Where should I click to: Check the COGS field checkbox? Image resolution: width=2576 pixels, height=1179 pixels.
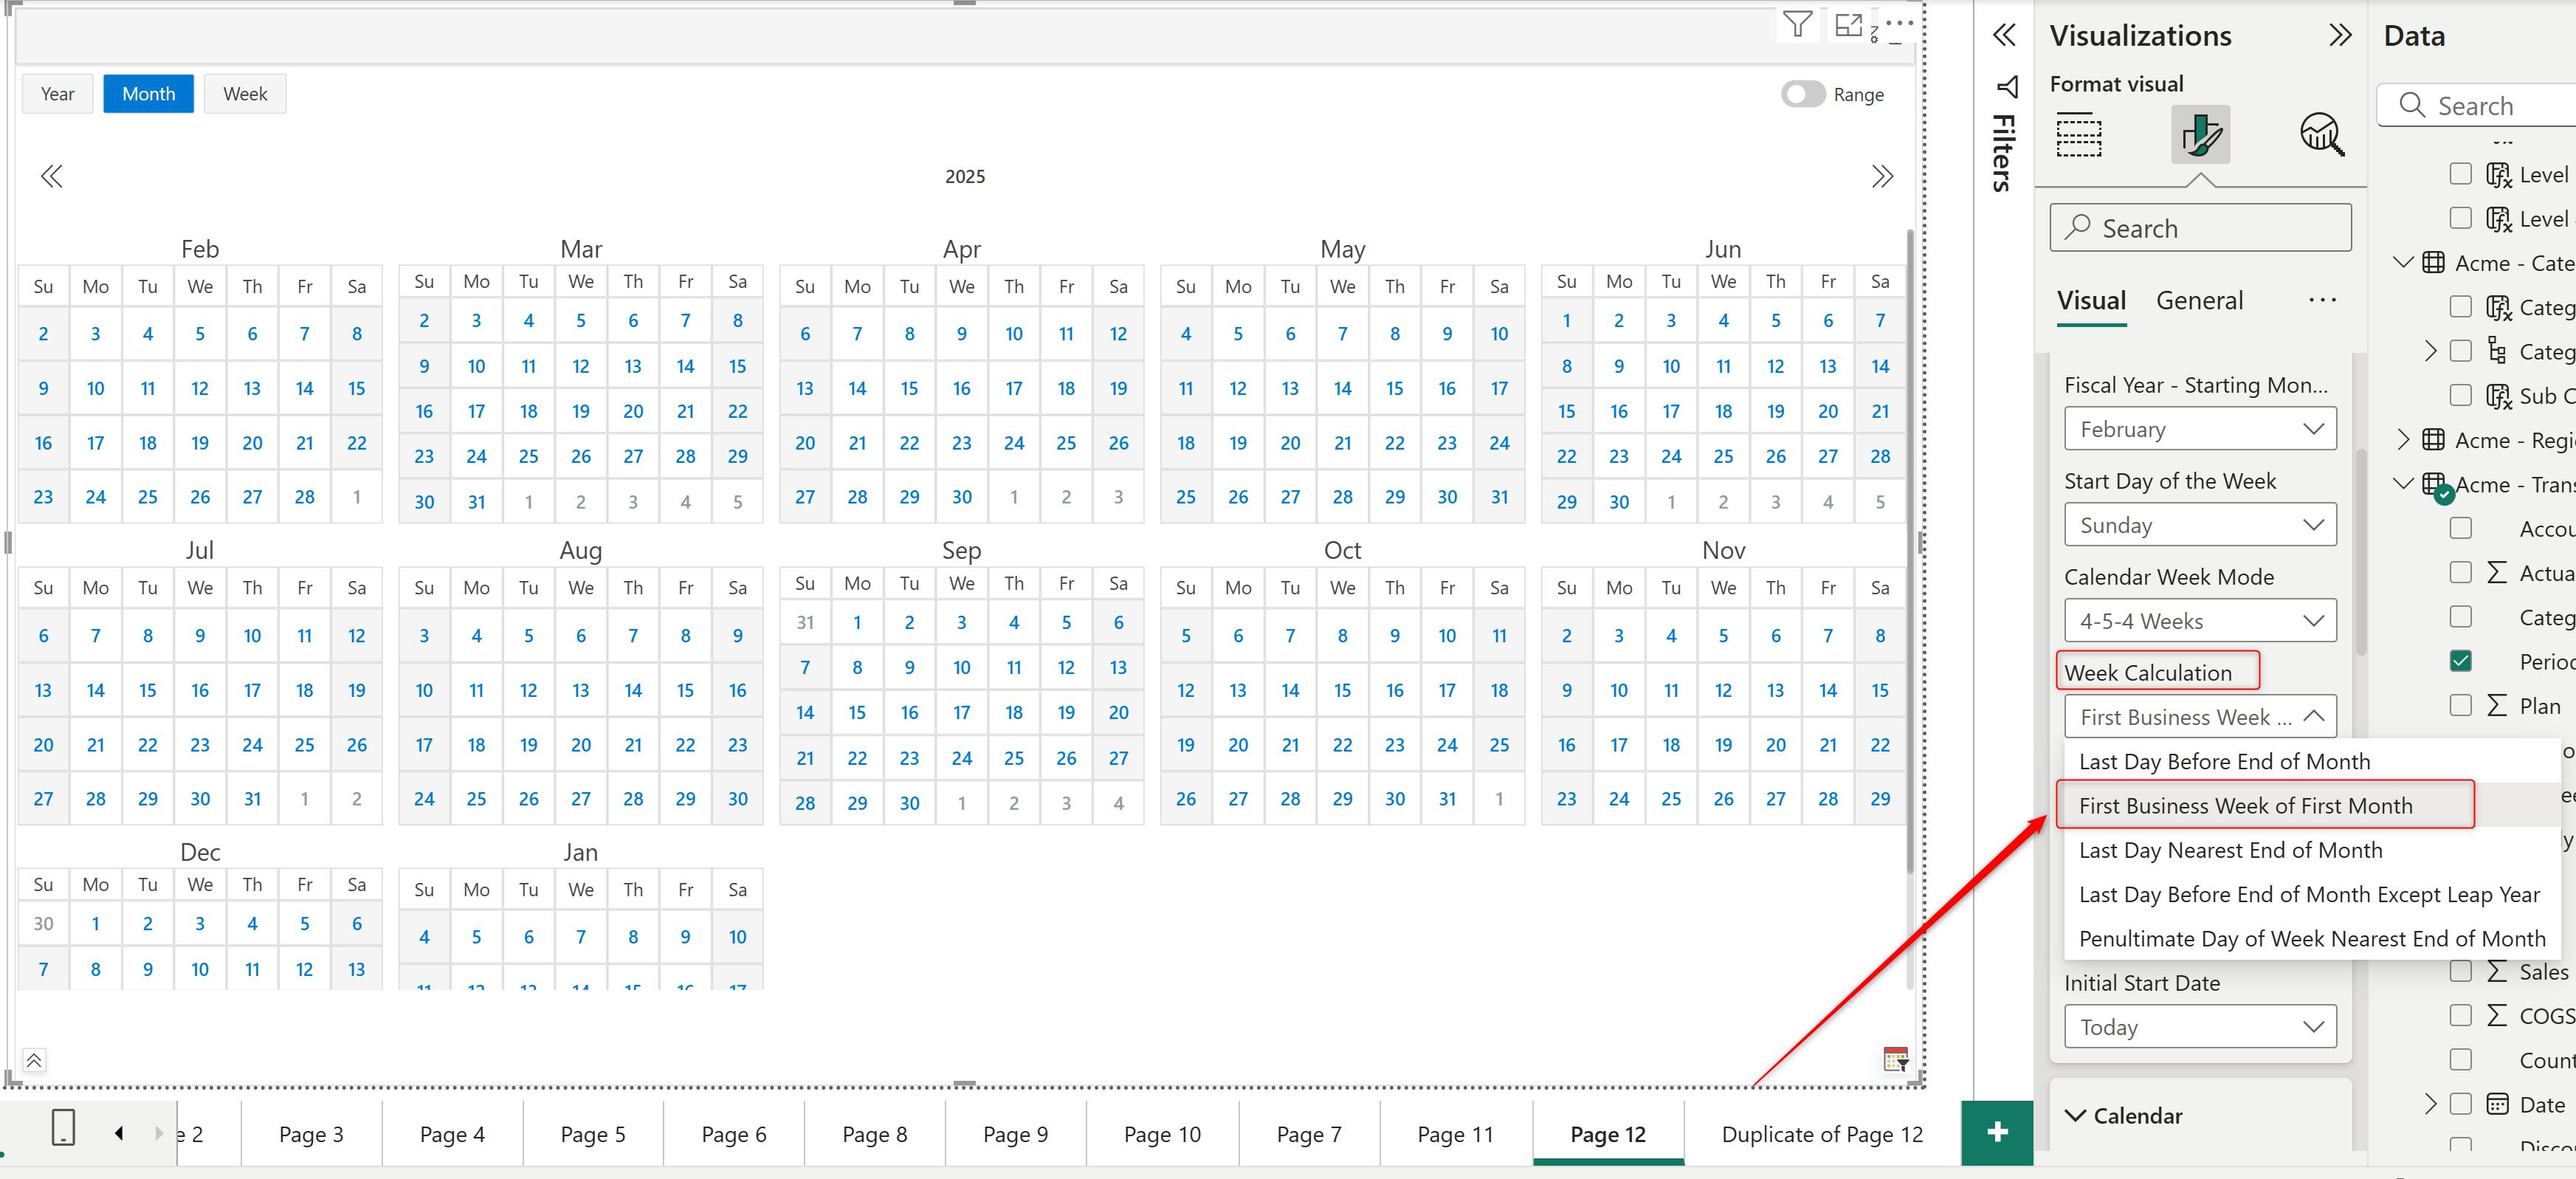(2460, 1016)
